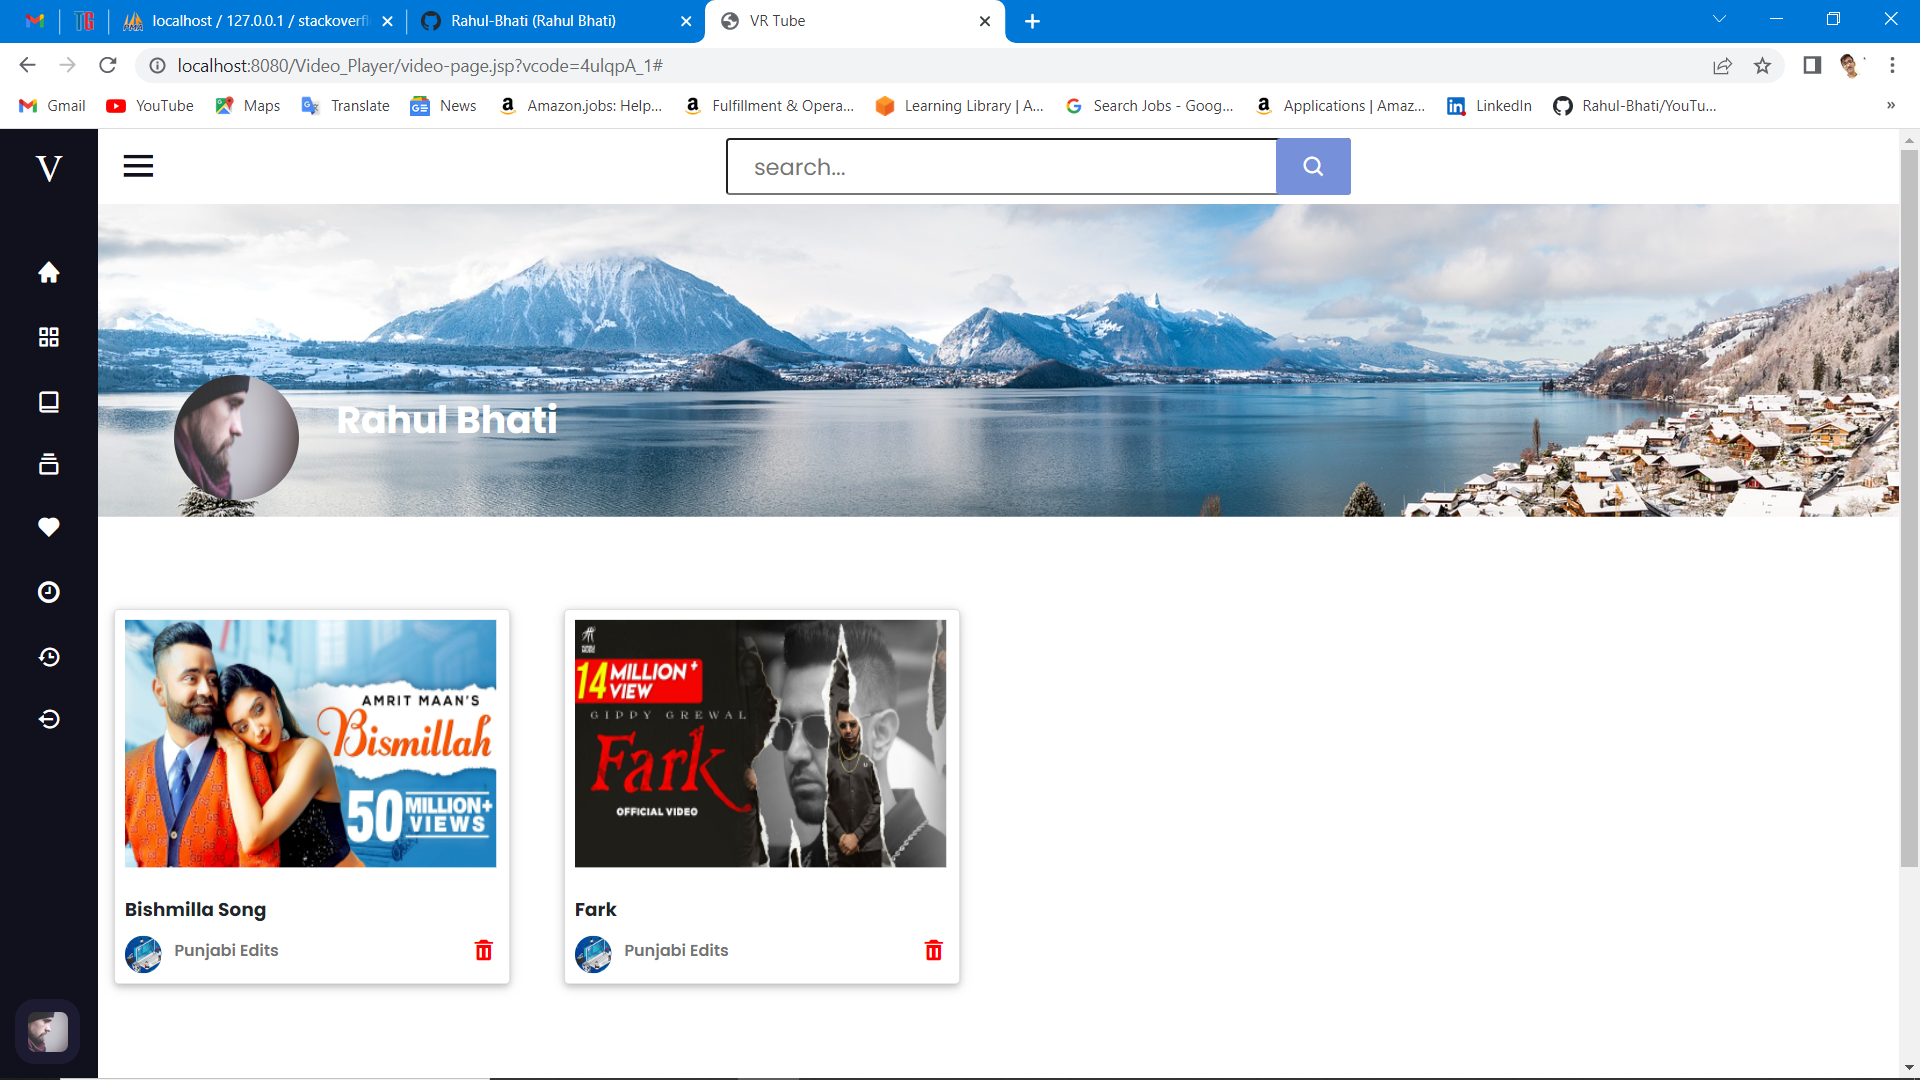This screenshot has height=1080, width=1920.
Task: Open the Fark video thumbnail
Action: coord(760,743)
